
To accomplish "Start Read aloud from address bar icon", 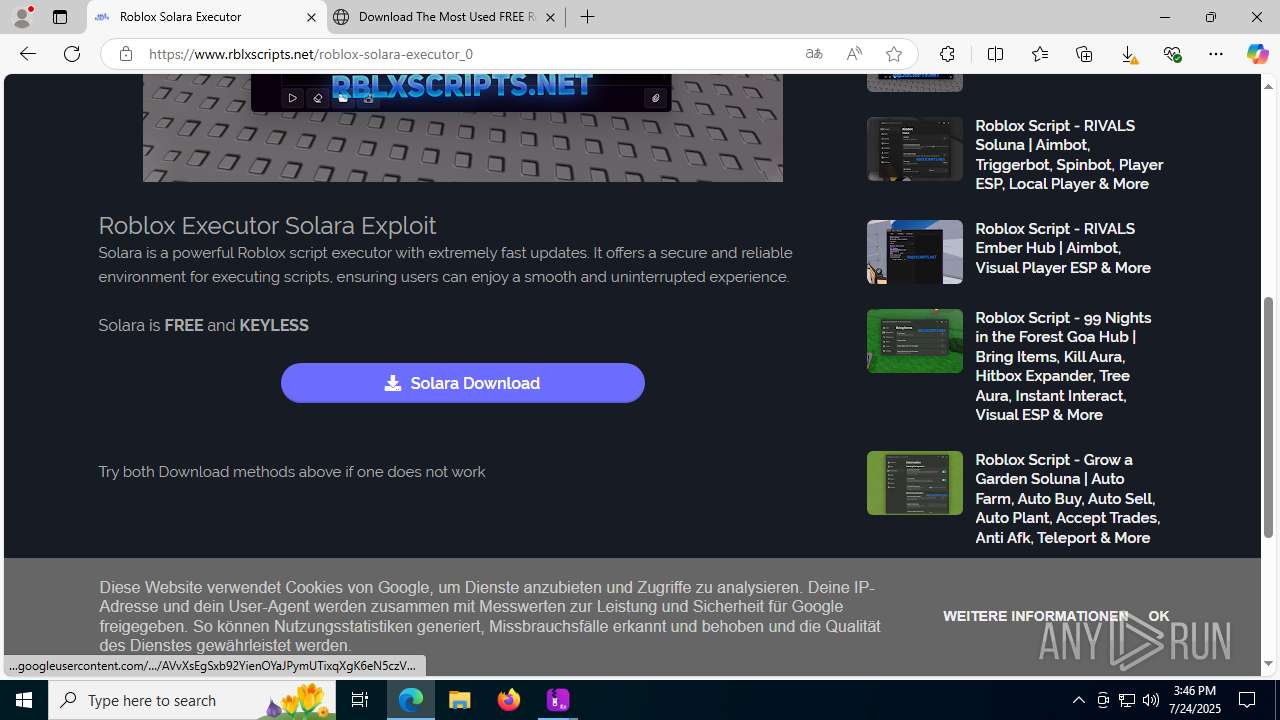I will point(854,54).
